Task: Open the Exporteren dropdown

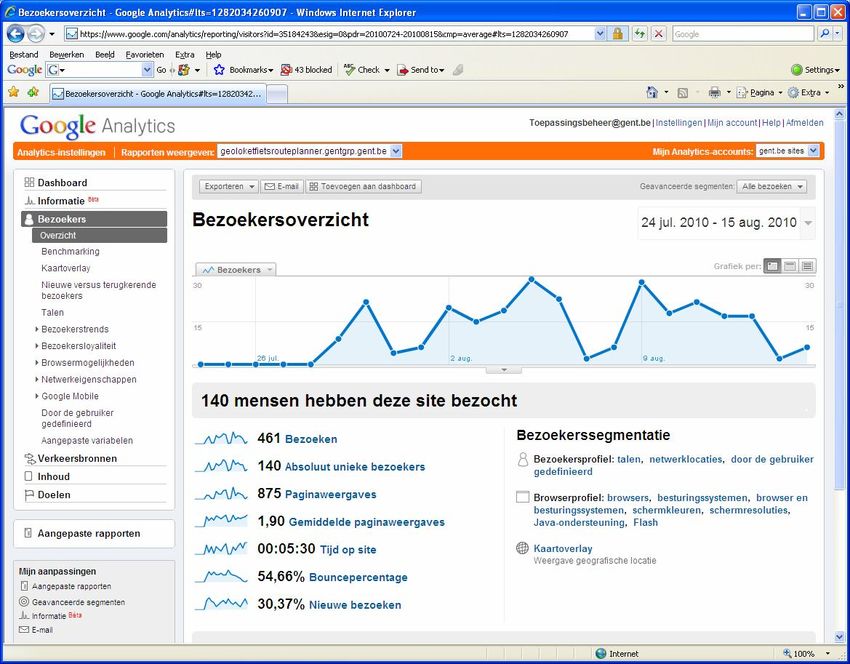Action: (x=229, y=186)
